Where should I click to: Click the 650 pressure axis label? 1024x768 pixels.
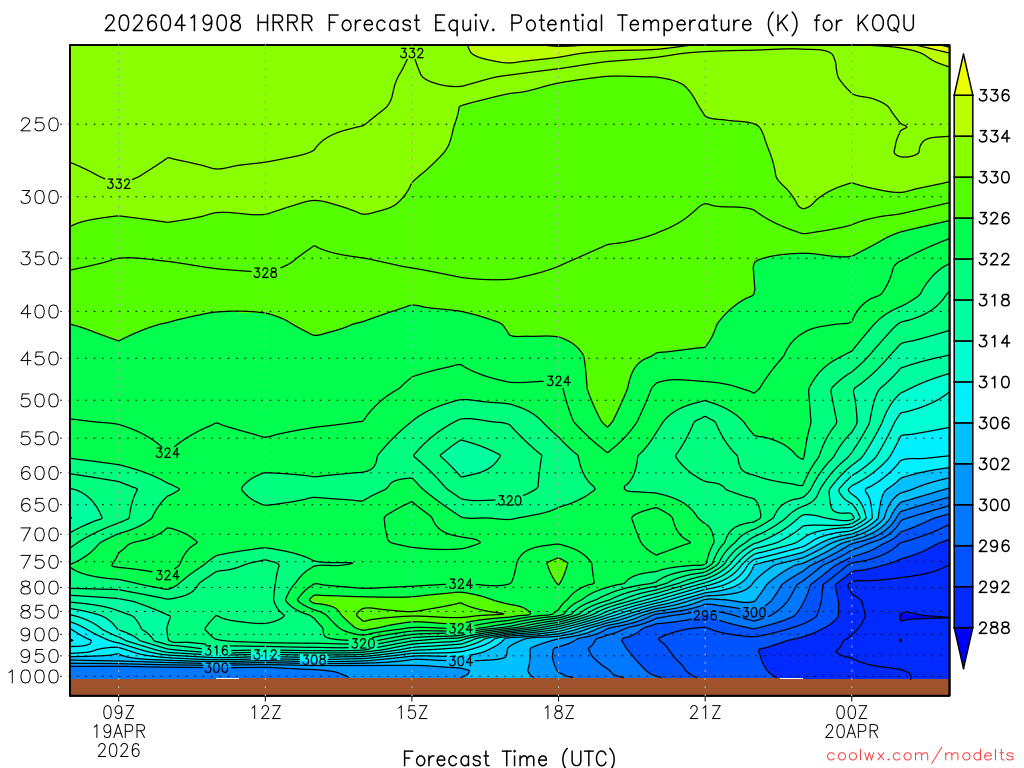click(40, 505)
